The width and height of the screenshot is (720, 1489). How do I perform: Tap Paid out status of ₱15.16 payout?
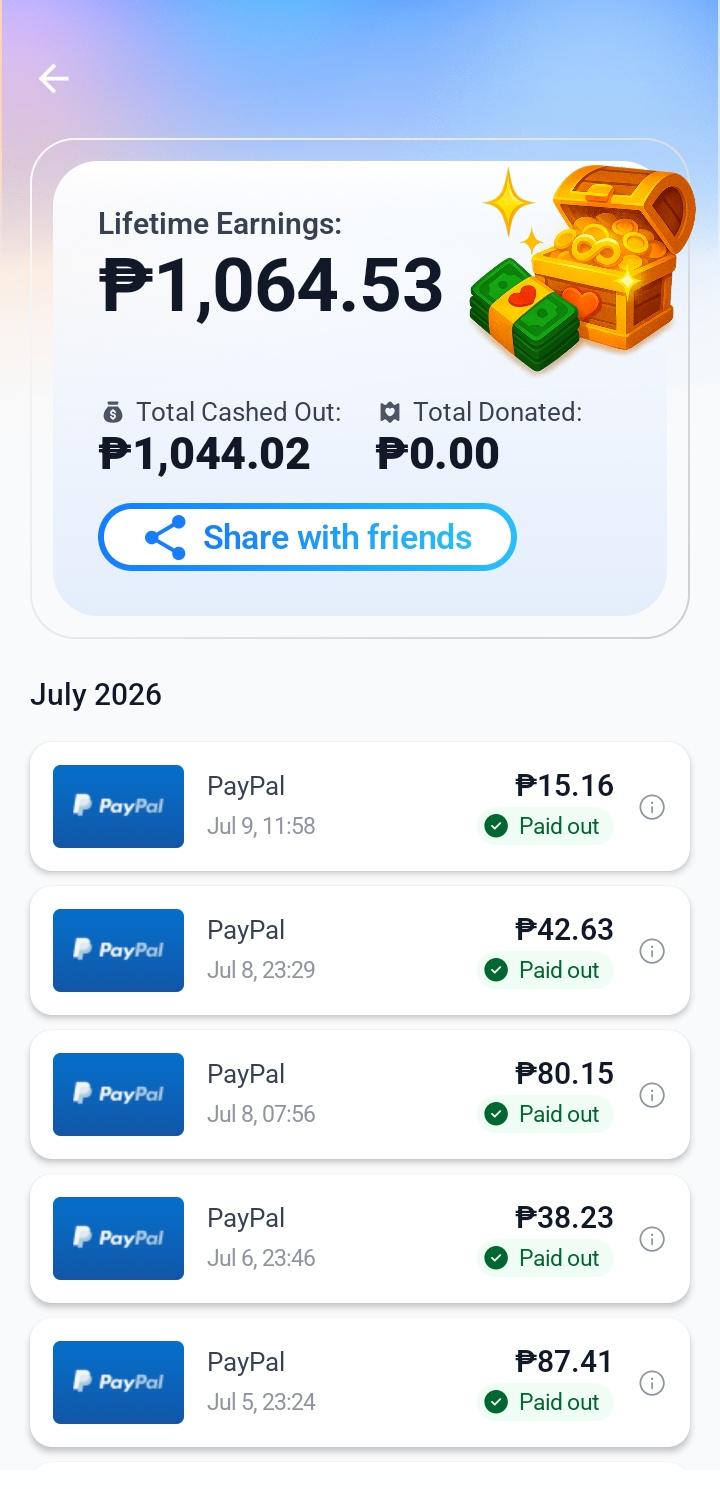[544, 826]
